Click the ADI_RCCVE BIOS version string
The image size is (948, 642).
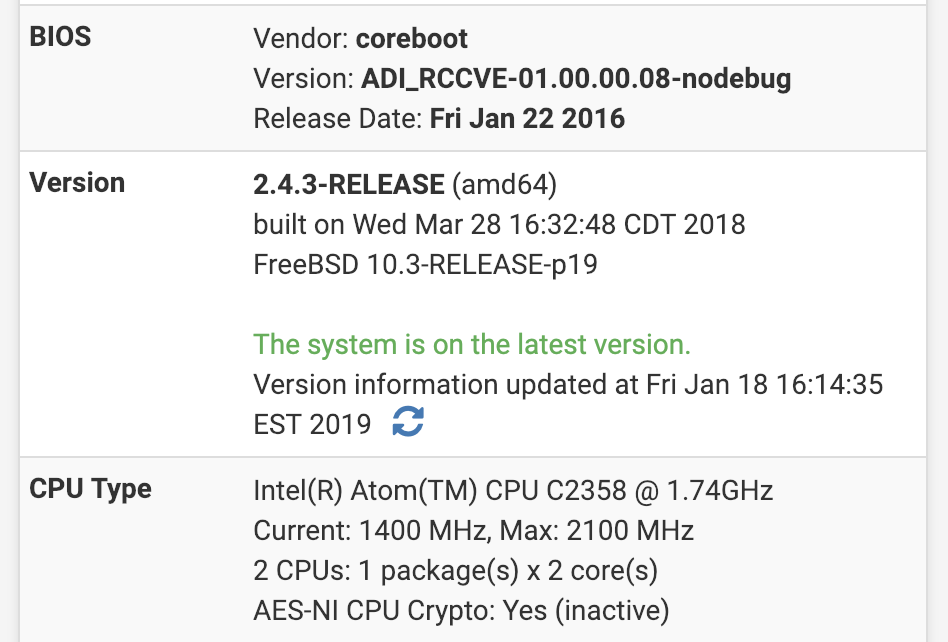[x=576, y=79]
